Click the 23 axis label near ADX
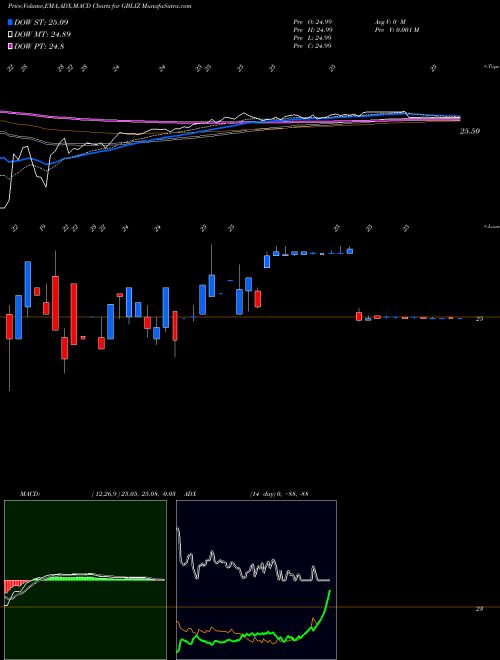The image size is (500, 660). pyautogui.click(x=479, y=608)
